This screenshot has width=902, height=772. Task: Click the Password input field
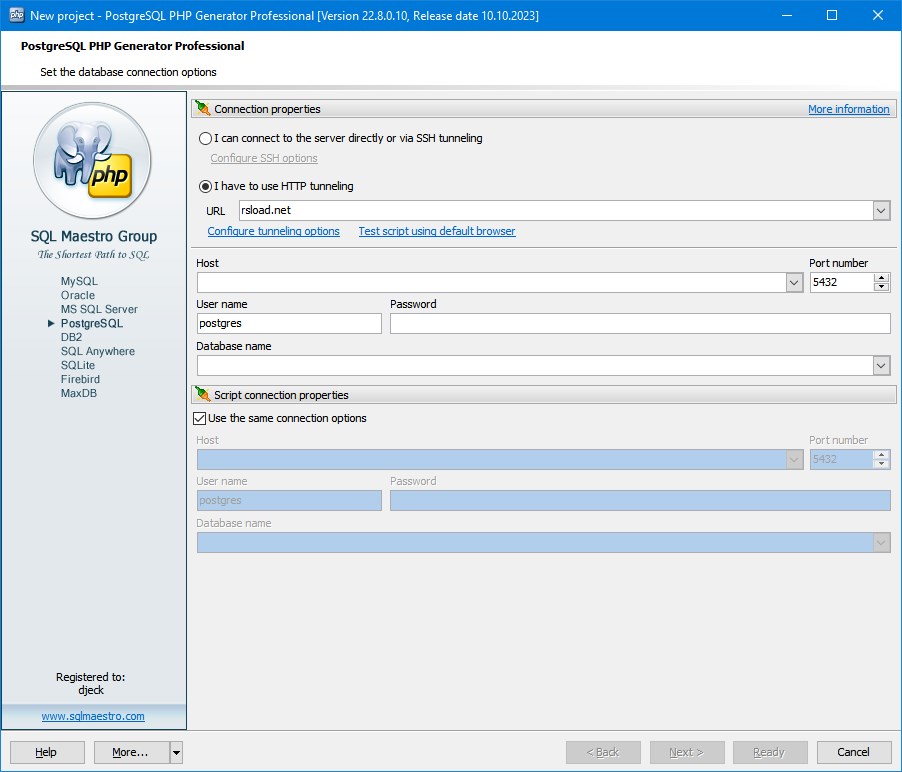point(639,324)
